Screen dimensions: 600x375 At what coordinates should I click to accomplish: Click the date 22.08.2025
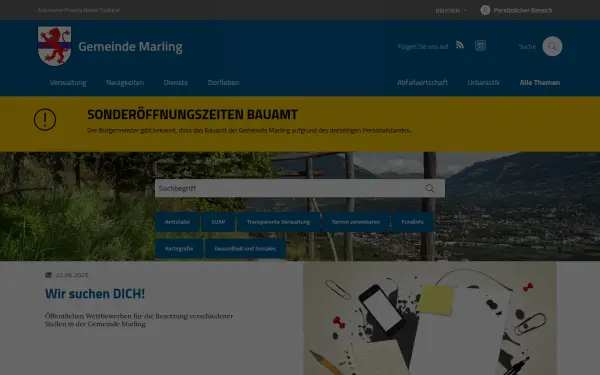point(72,275)
